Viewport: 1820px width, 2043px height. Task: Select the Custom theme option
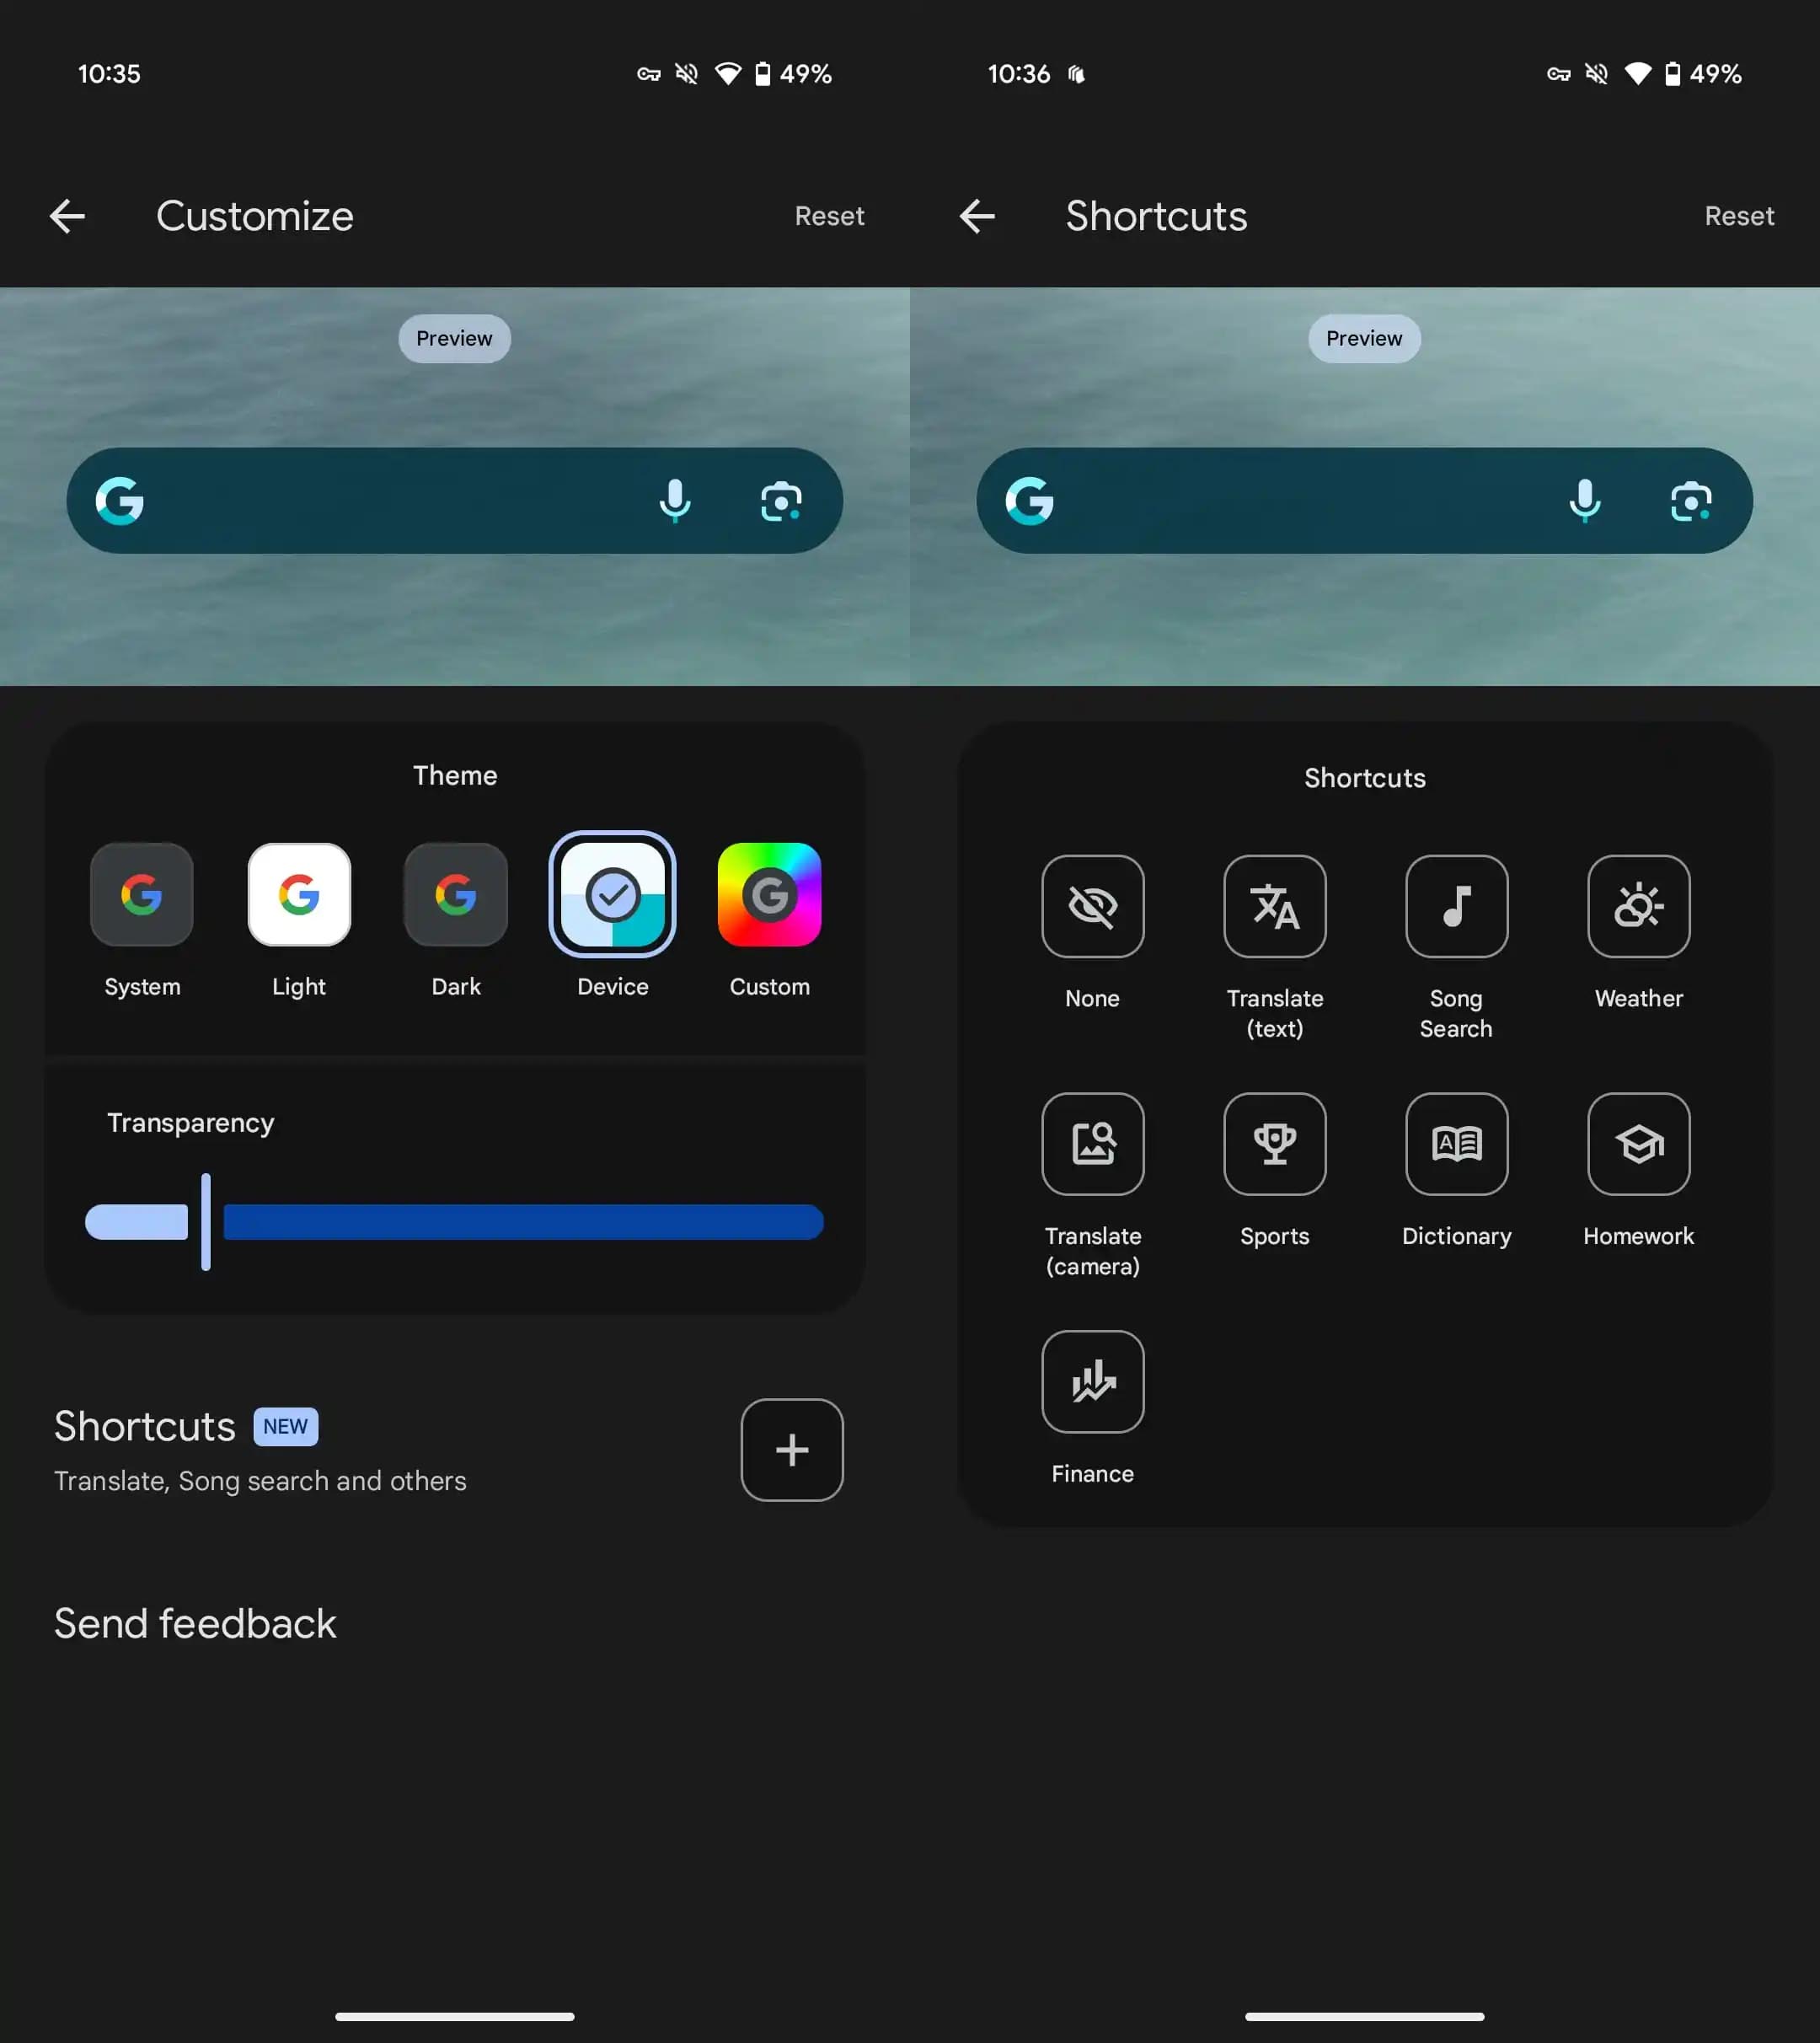point(769,894)
